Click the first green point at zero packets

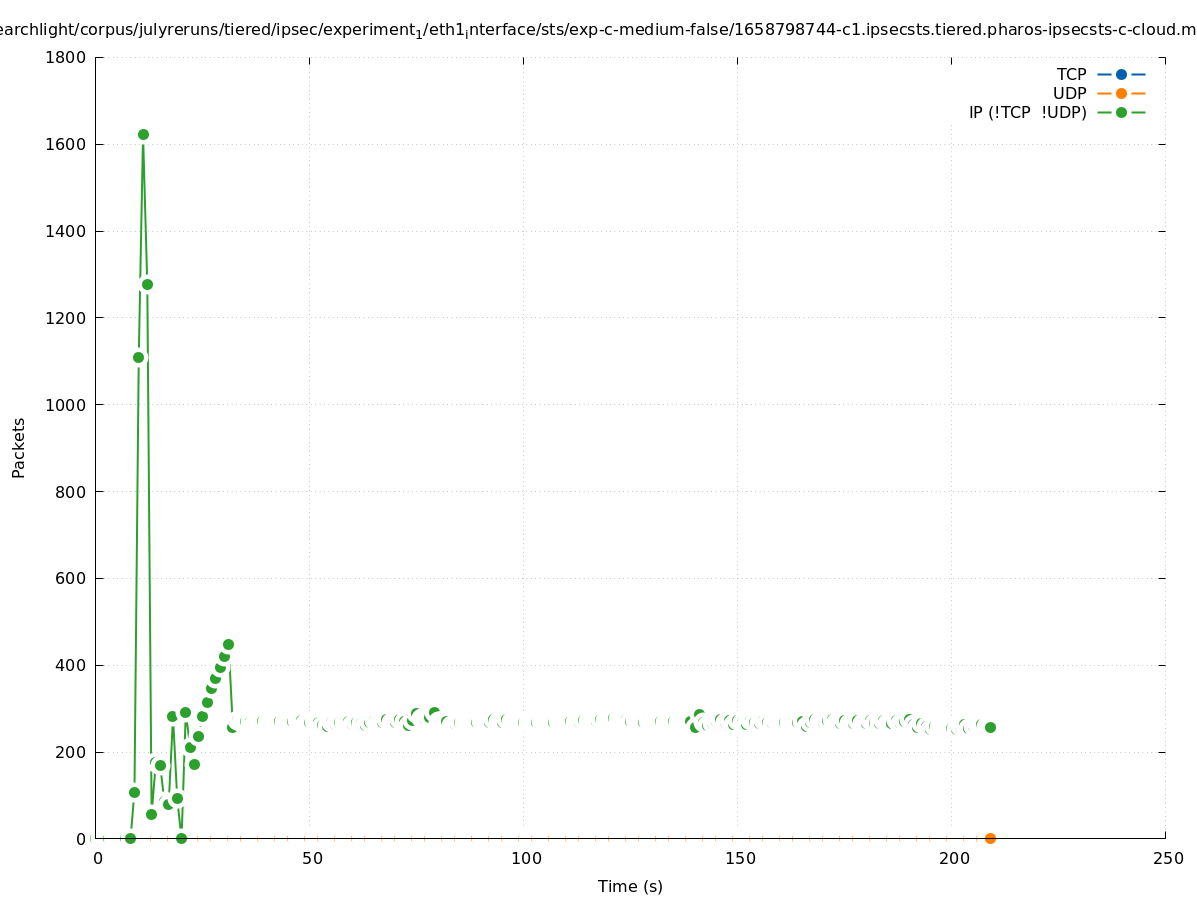pos(130,838)
